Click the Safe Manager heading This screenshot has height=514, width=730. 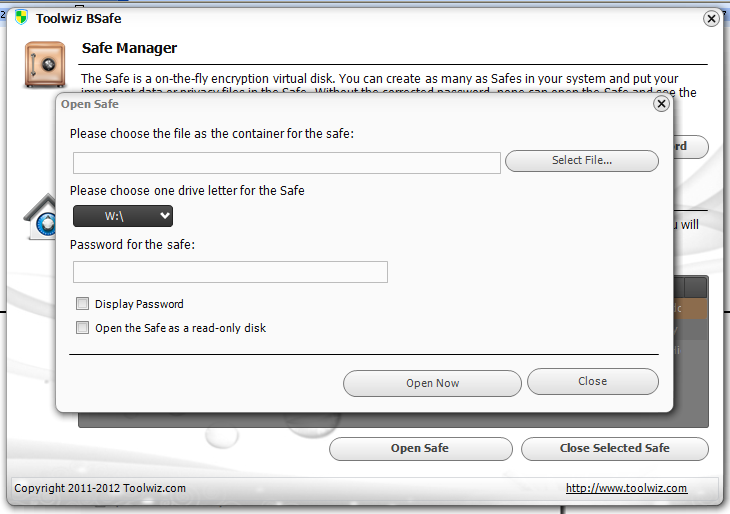pyautogui.click(x=129, y=48)
